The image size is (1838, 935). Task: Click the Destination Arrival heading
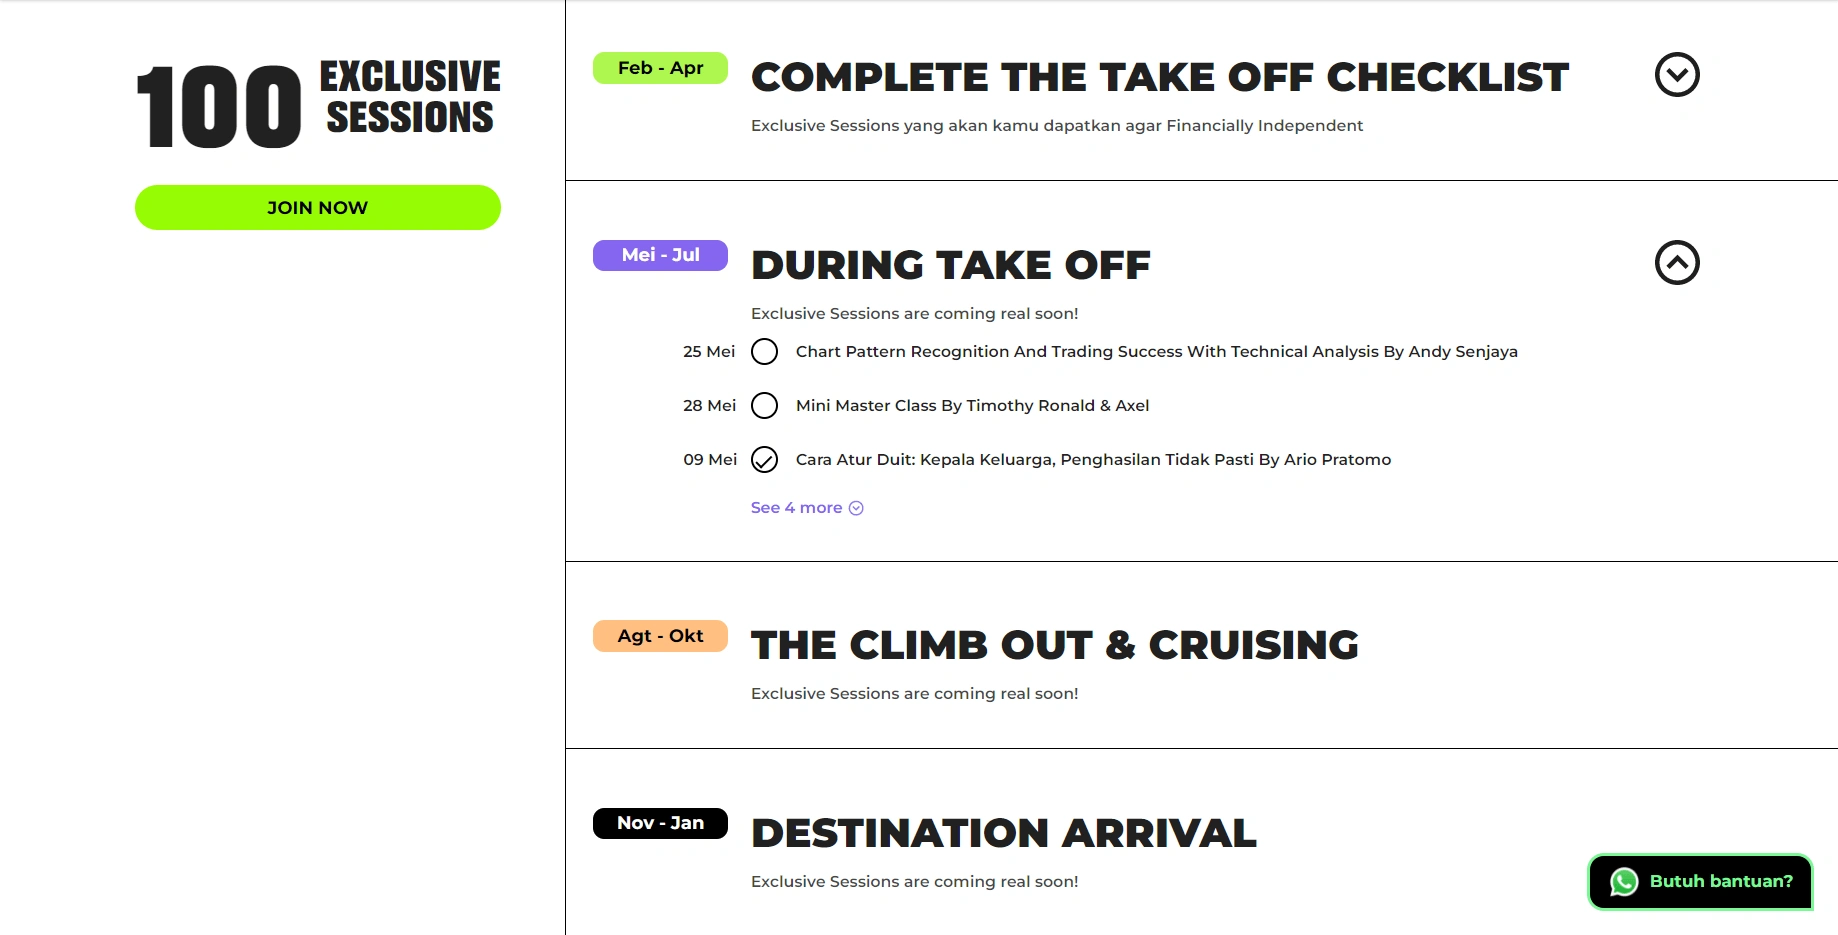[1004, 834]
